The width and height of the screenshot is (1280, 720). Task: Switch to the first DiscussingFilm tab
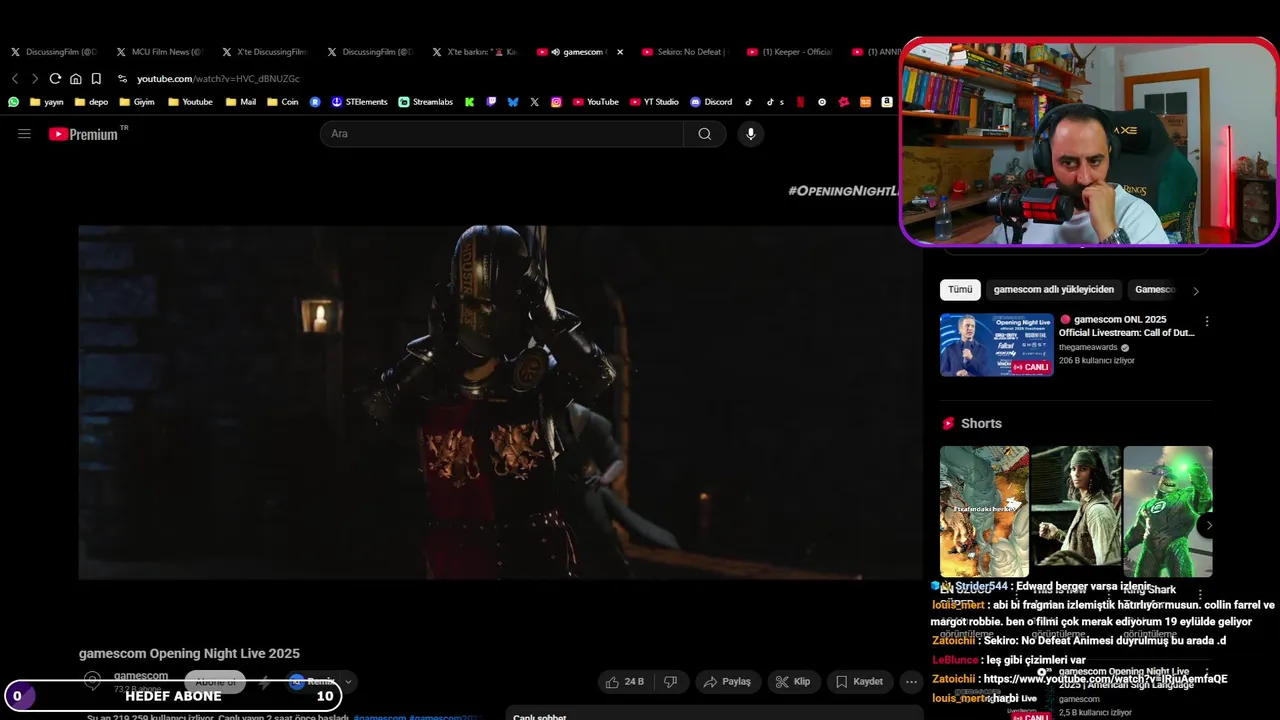tap(54, 52)
